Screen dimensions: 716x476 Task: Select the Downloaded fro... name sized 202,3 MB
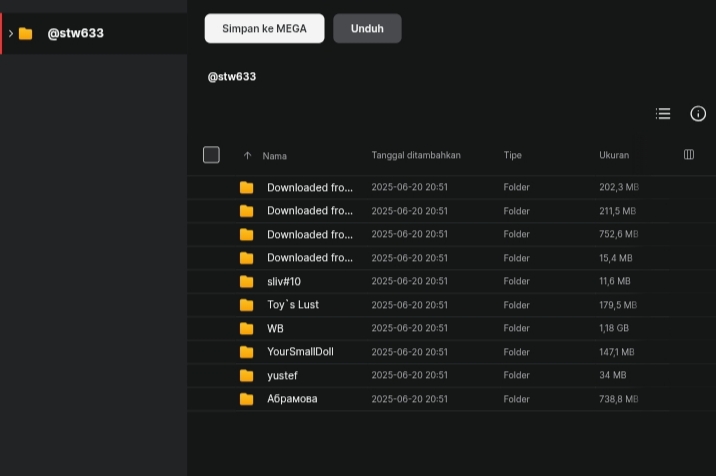[x=310, y=187]
